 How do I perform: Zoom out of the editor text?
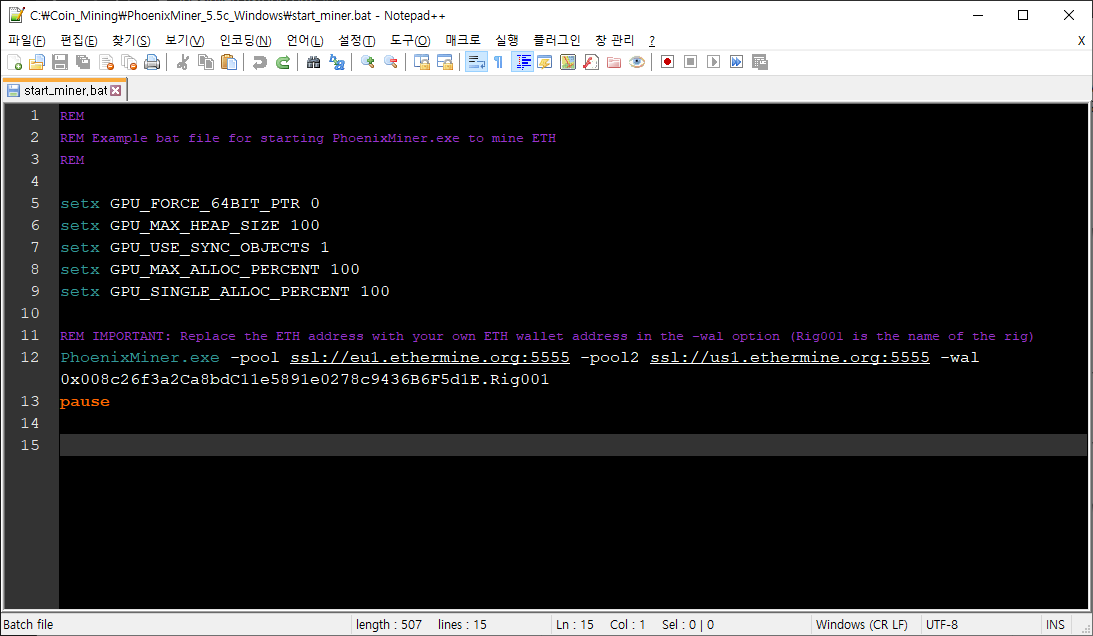390,63
